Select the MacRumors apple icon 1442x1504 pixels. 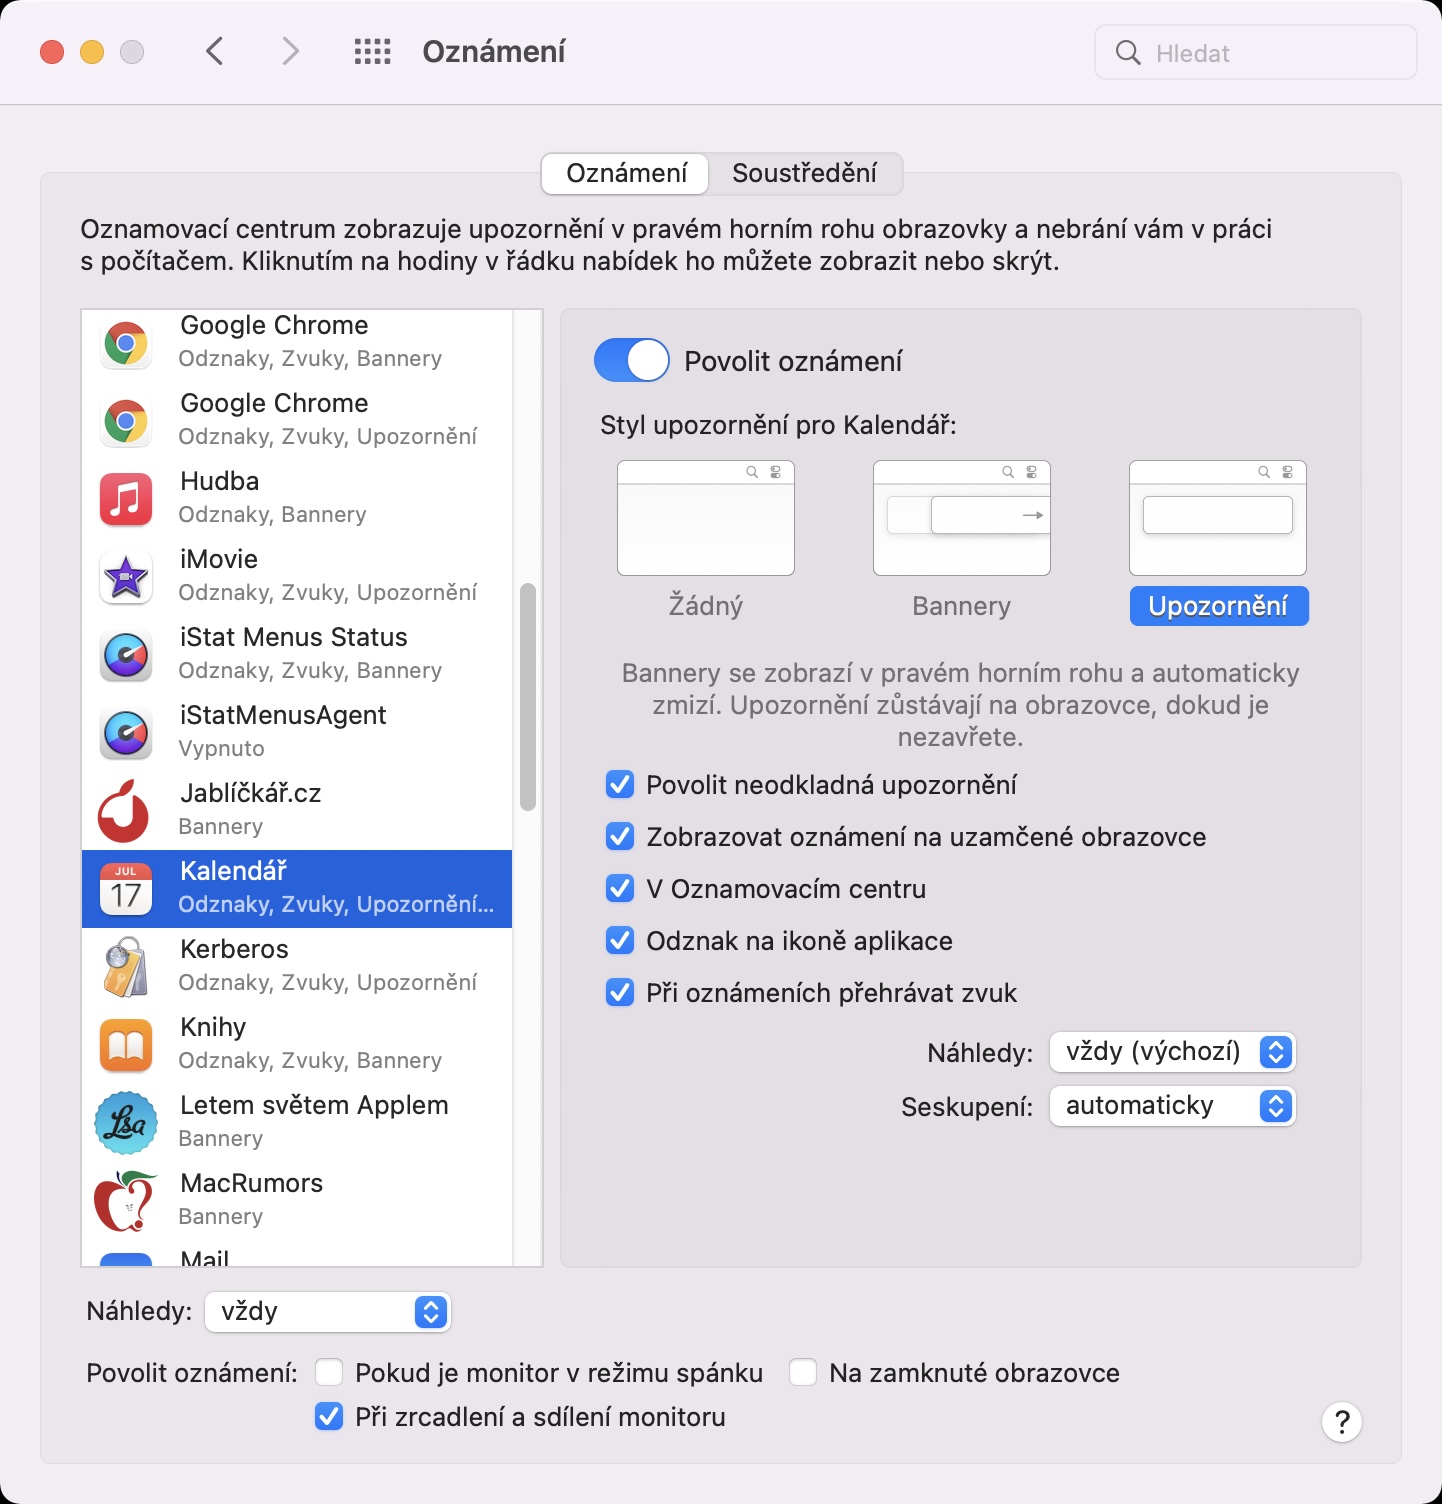(x=126, y=1201)
